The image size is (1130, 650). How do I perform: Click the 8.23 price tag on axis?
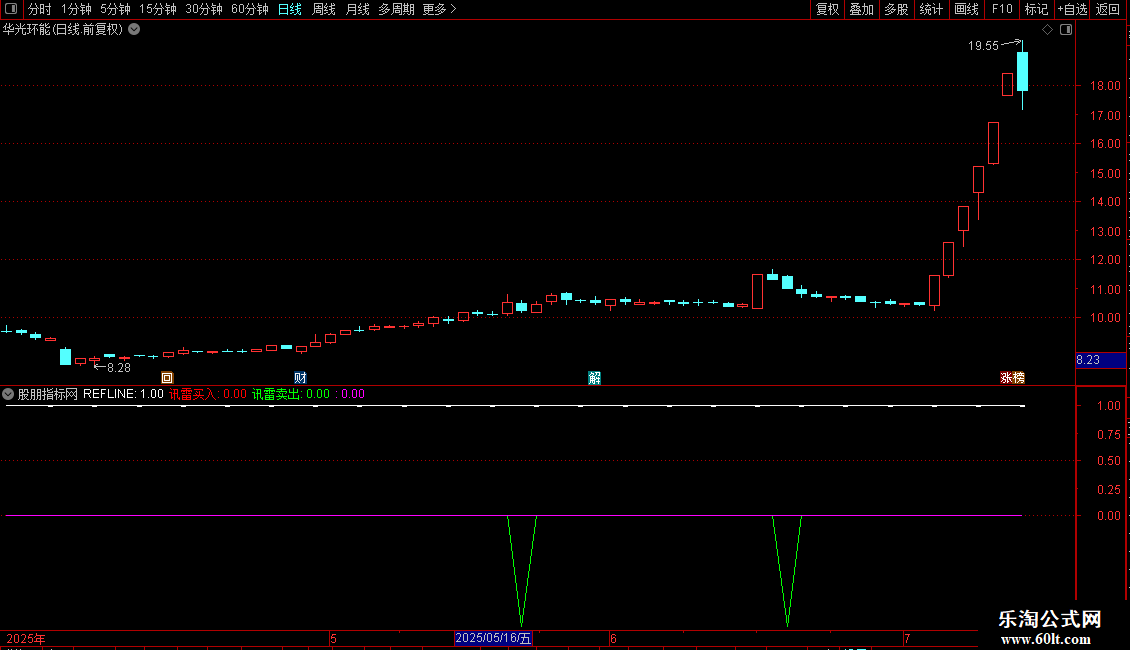1089,359
